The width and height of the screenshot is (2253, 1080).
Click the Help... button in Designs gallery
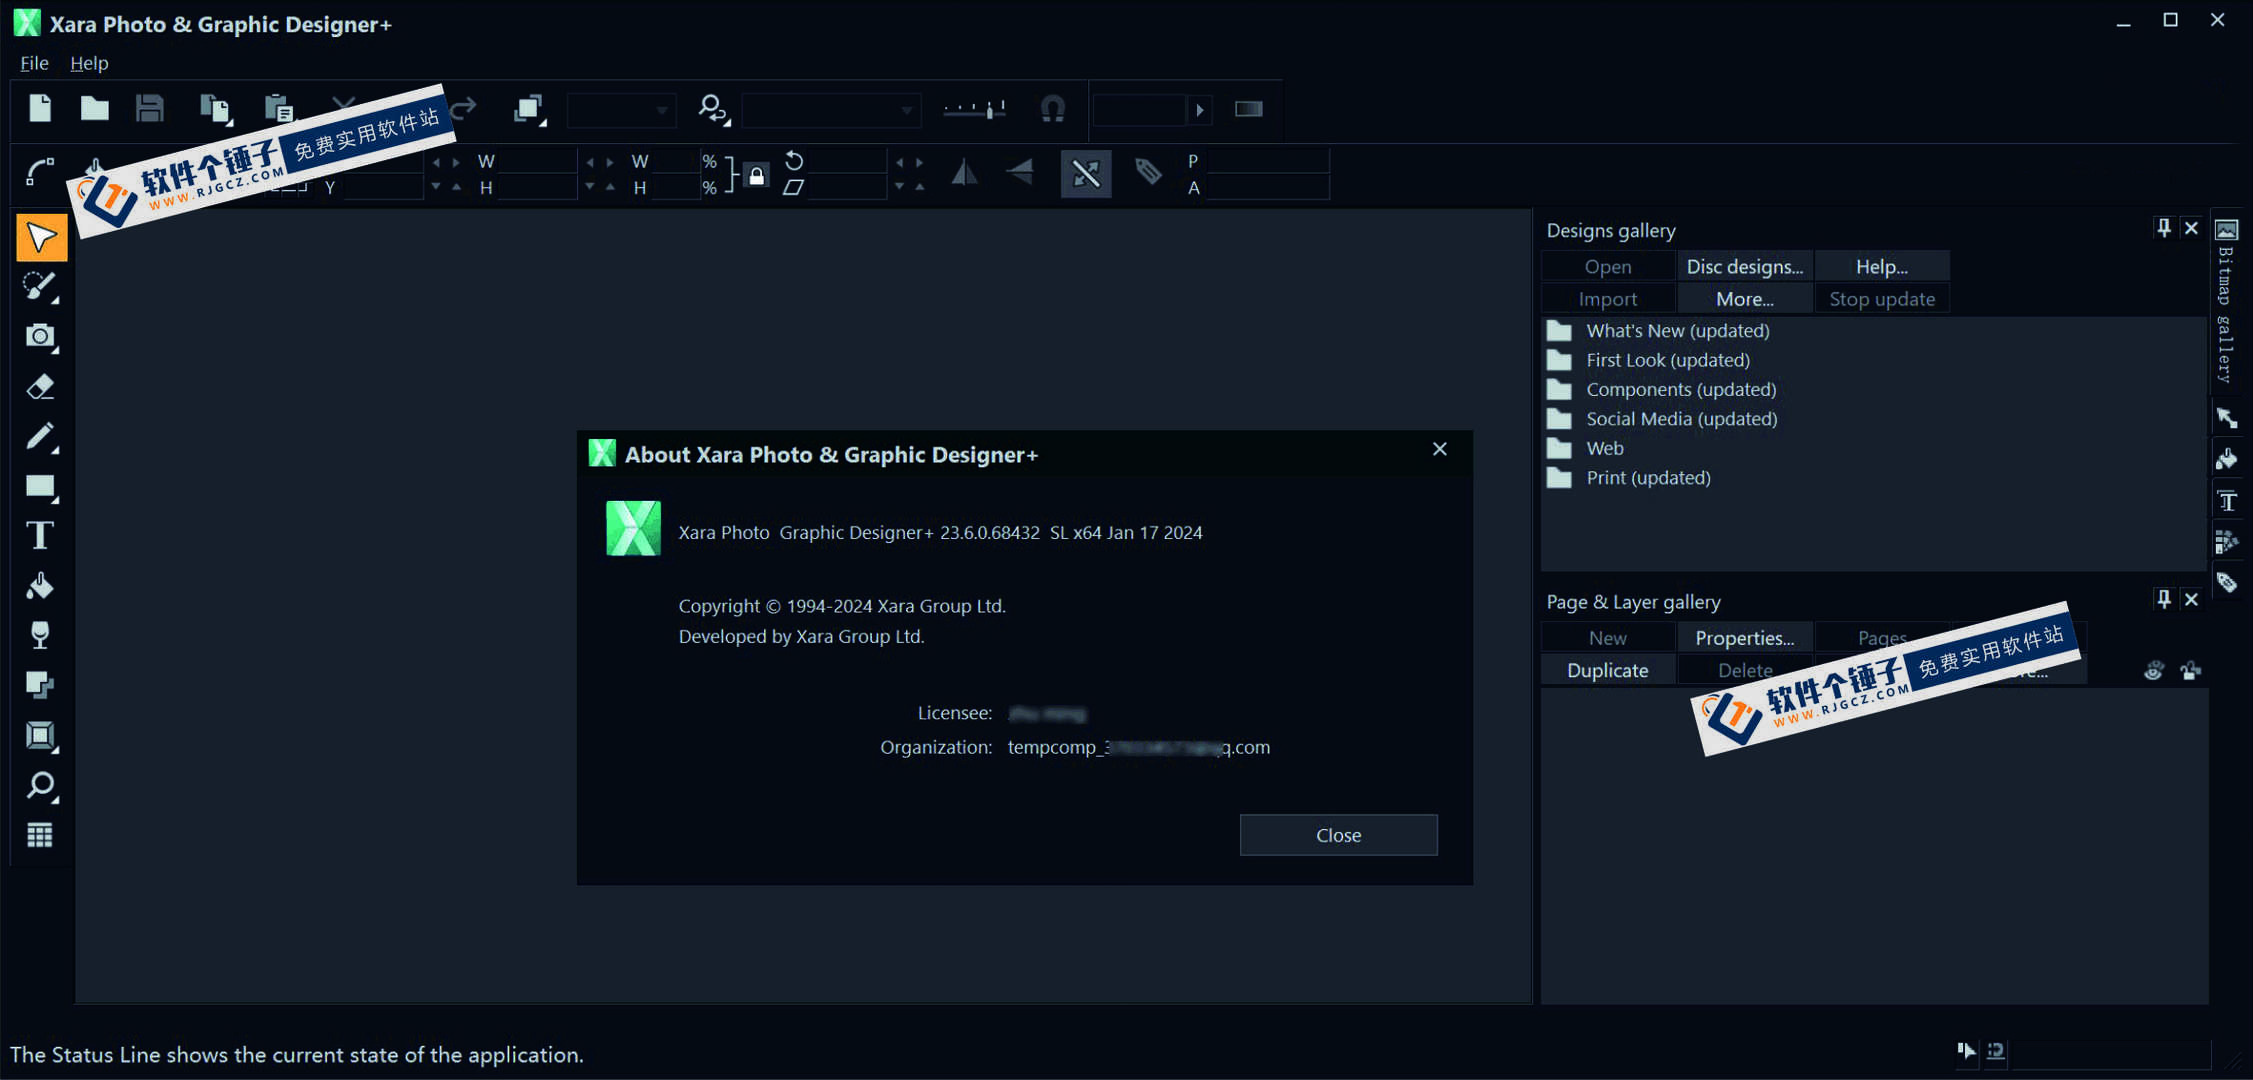[x=1882, y=267]
